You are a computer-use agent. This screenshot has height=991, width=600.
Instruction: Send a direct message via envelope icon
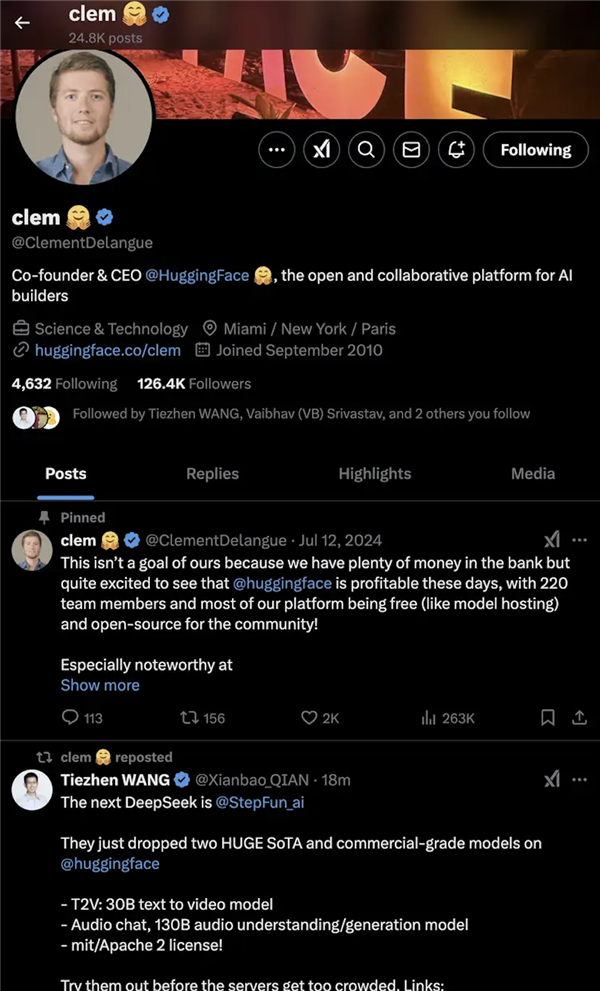click(411, 150)
